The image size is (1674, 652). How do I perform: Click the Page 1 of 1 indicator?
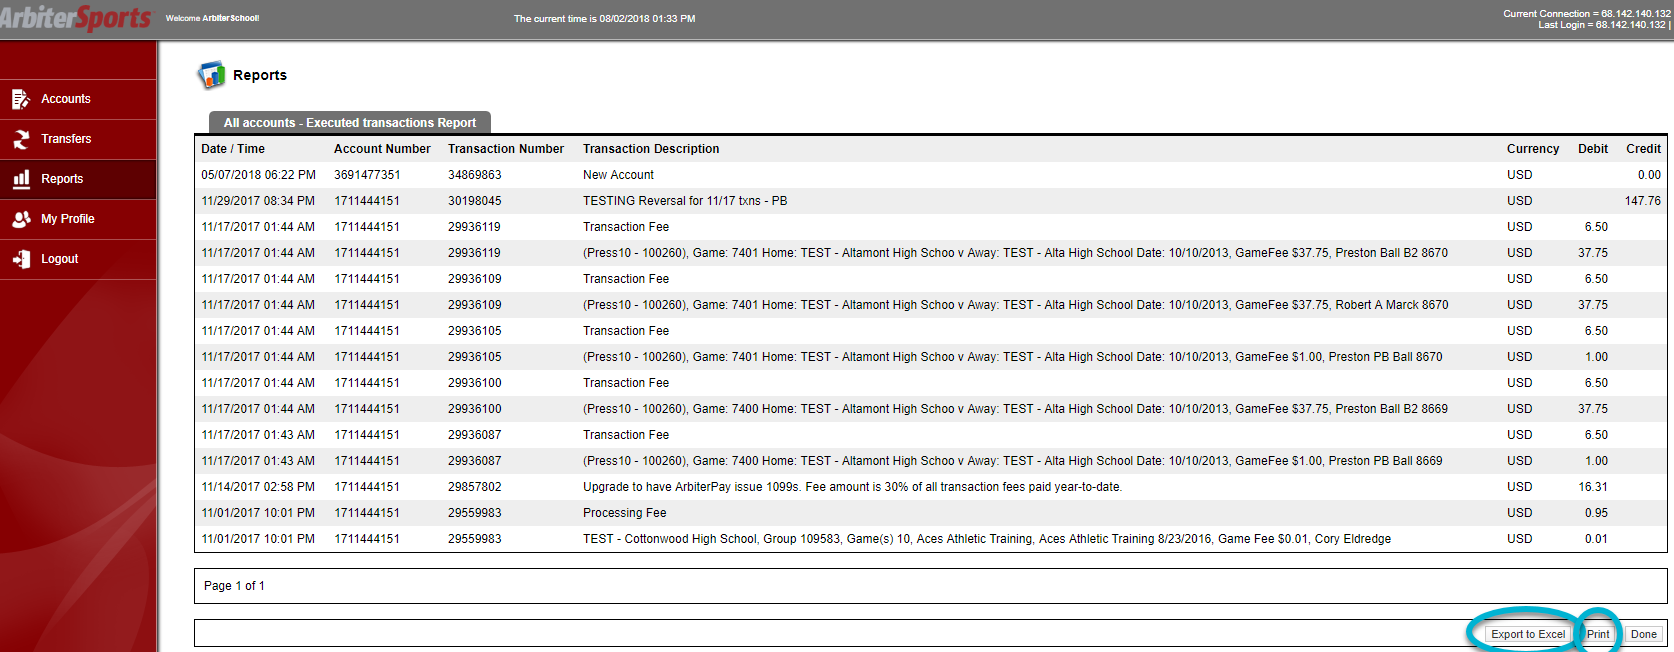click(x=234, y=586)
